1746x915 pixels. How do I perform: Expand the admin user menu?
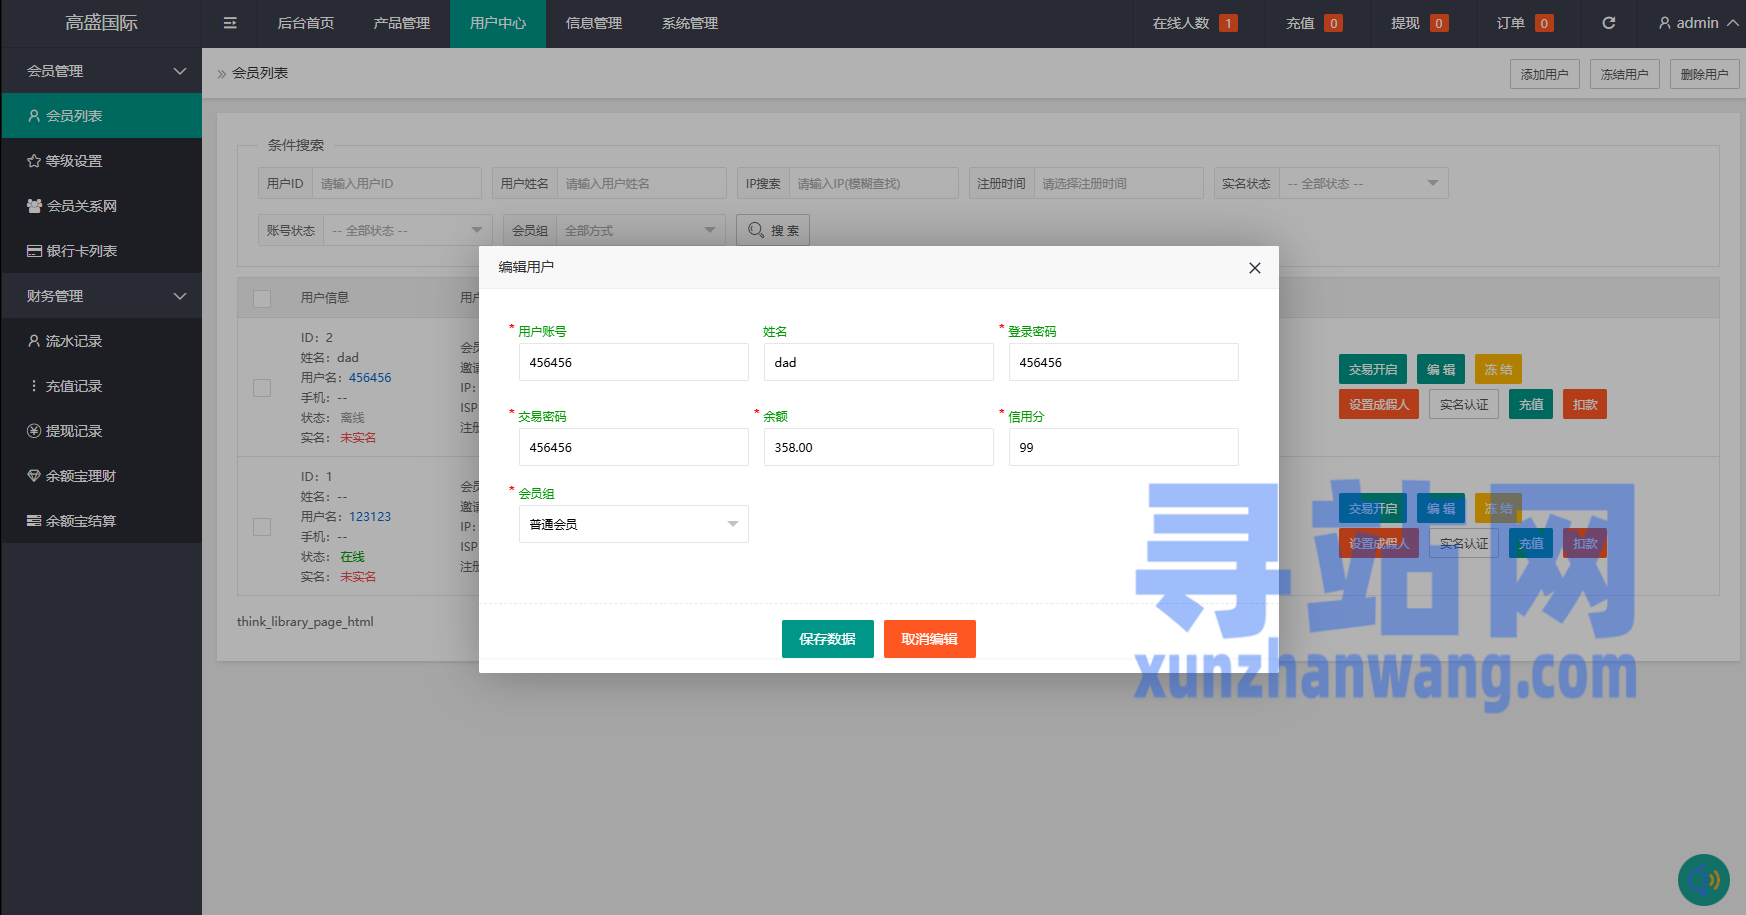point(1697,23)
